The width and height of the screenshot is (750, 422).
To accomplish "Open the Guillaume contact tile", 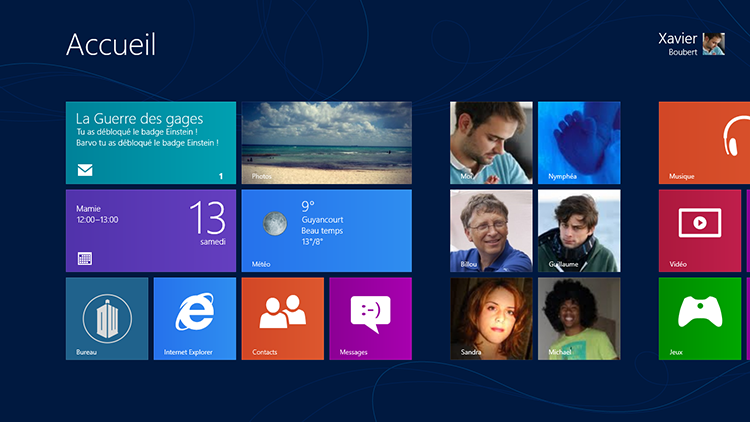I will [579, 231].
